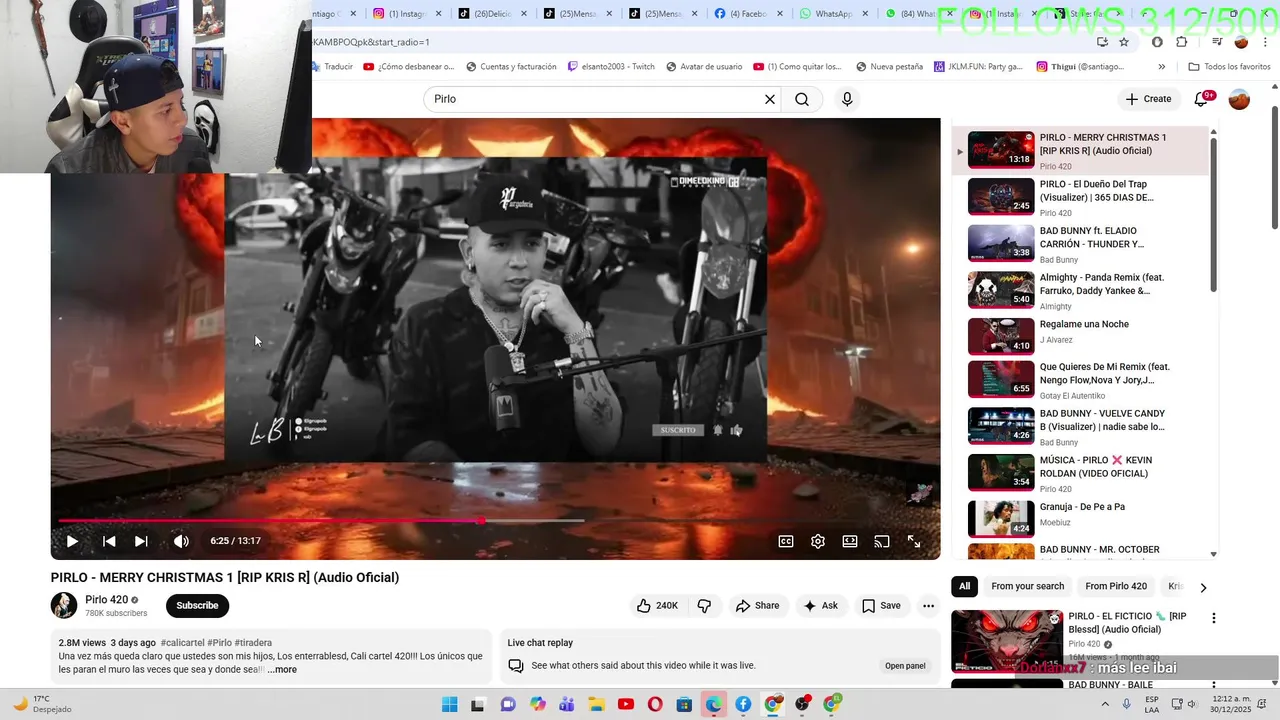Open the notifications bell

pos(1202,99)
